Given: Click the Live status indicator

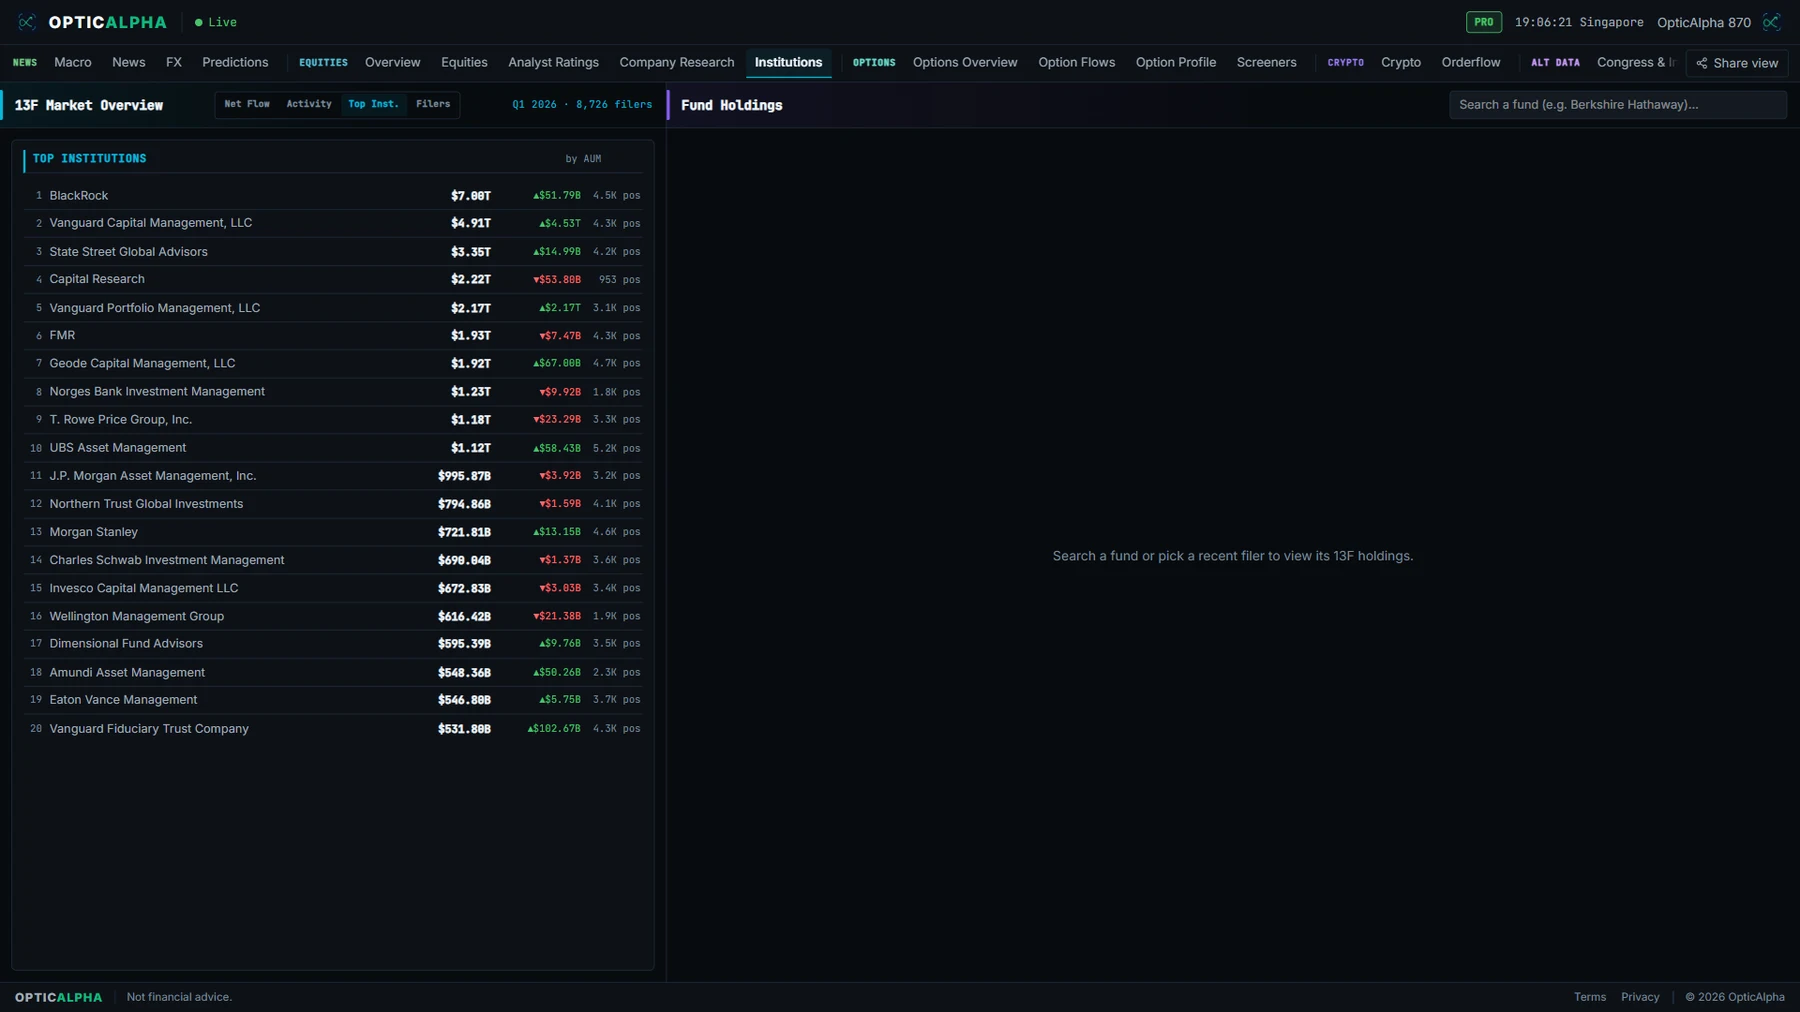Looking at the screenshot, I should 216,22.
